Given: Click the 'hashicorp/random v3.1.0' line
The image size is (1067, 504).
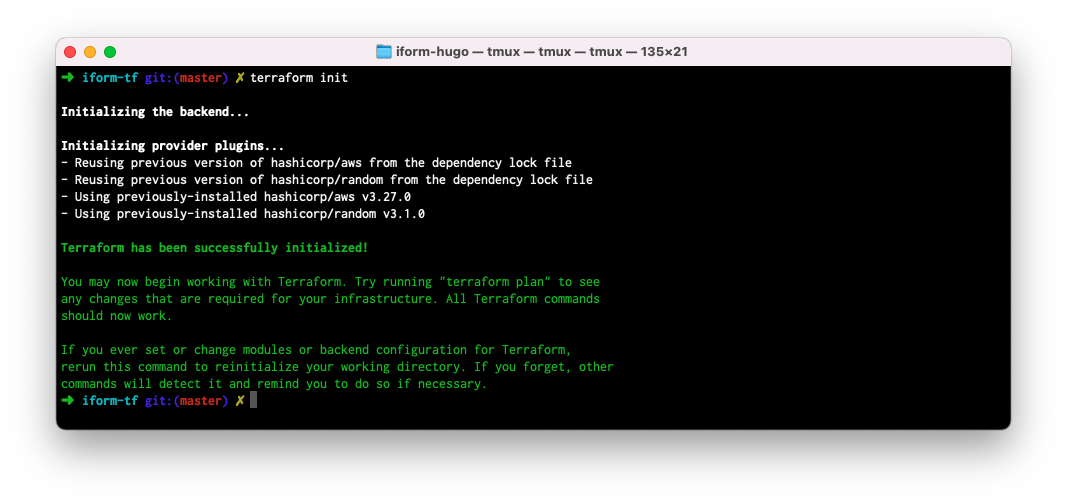Looking at the screenshot, I should pos(243,214).
